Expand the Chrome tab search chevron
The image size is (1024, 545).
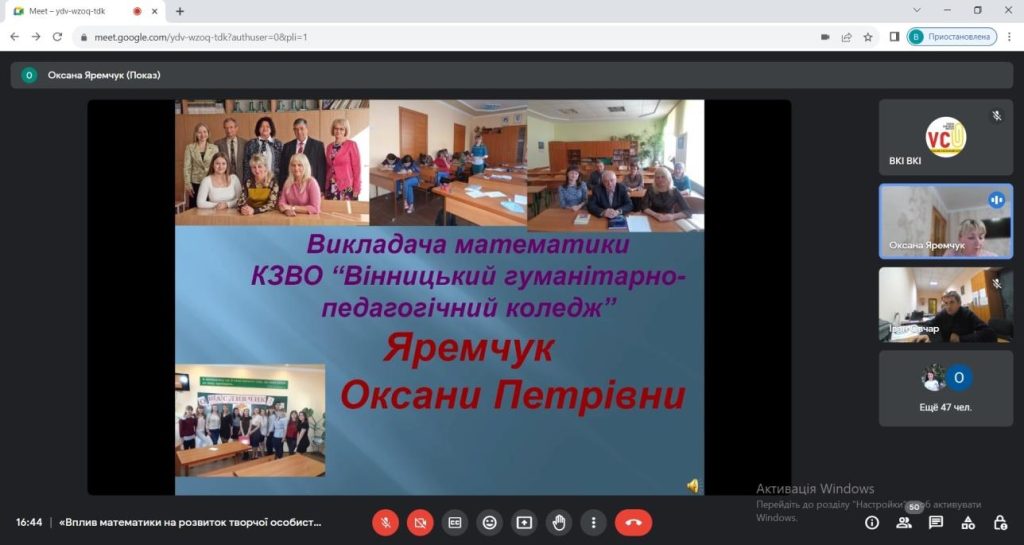[917, 10]
